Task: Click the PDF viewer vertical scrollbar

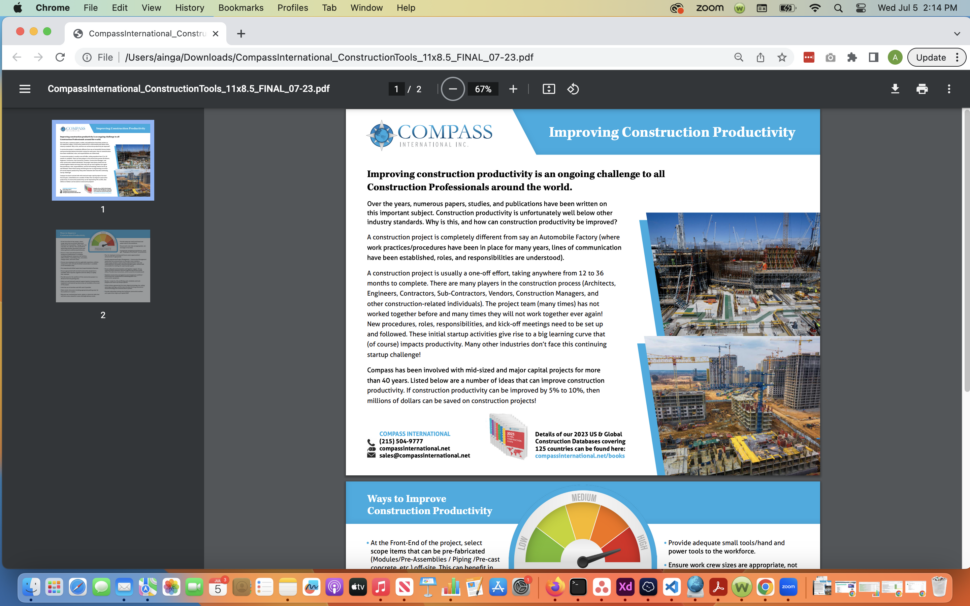Action: coord(966,250)
